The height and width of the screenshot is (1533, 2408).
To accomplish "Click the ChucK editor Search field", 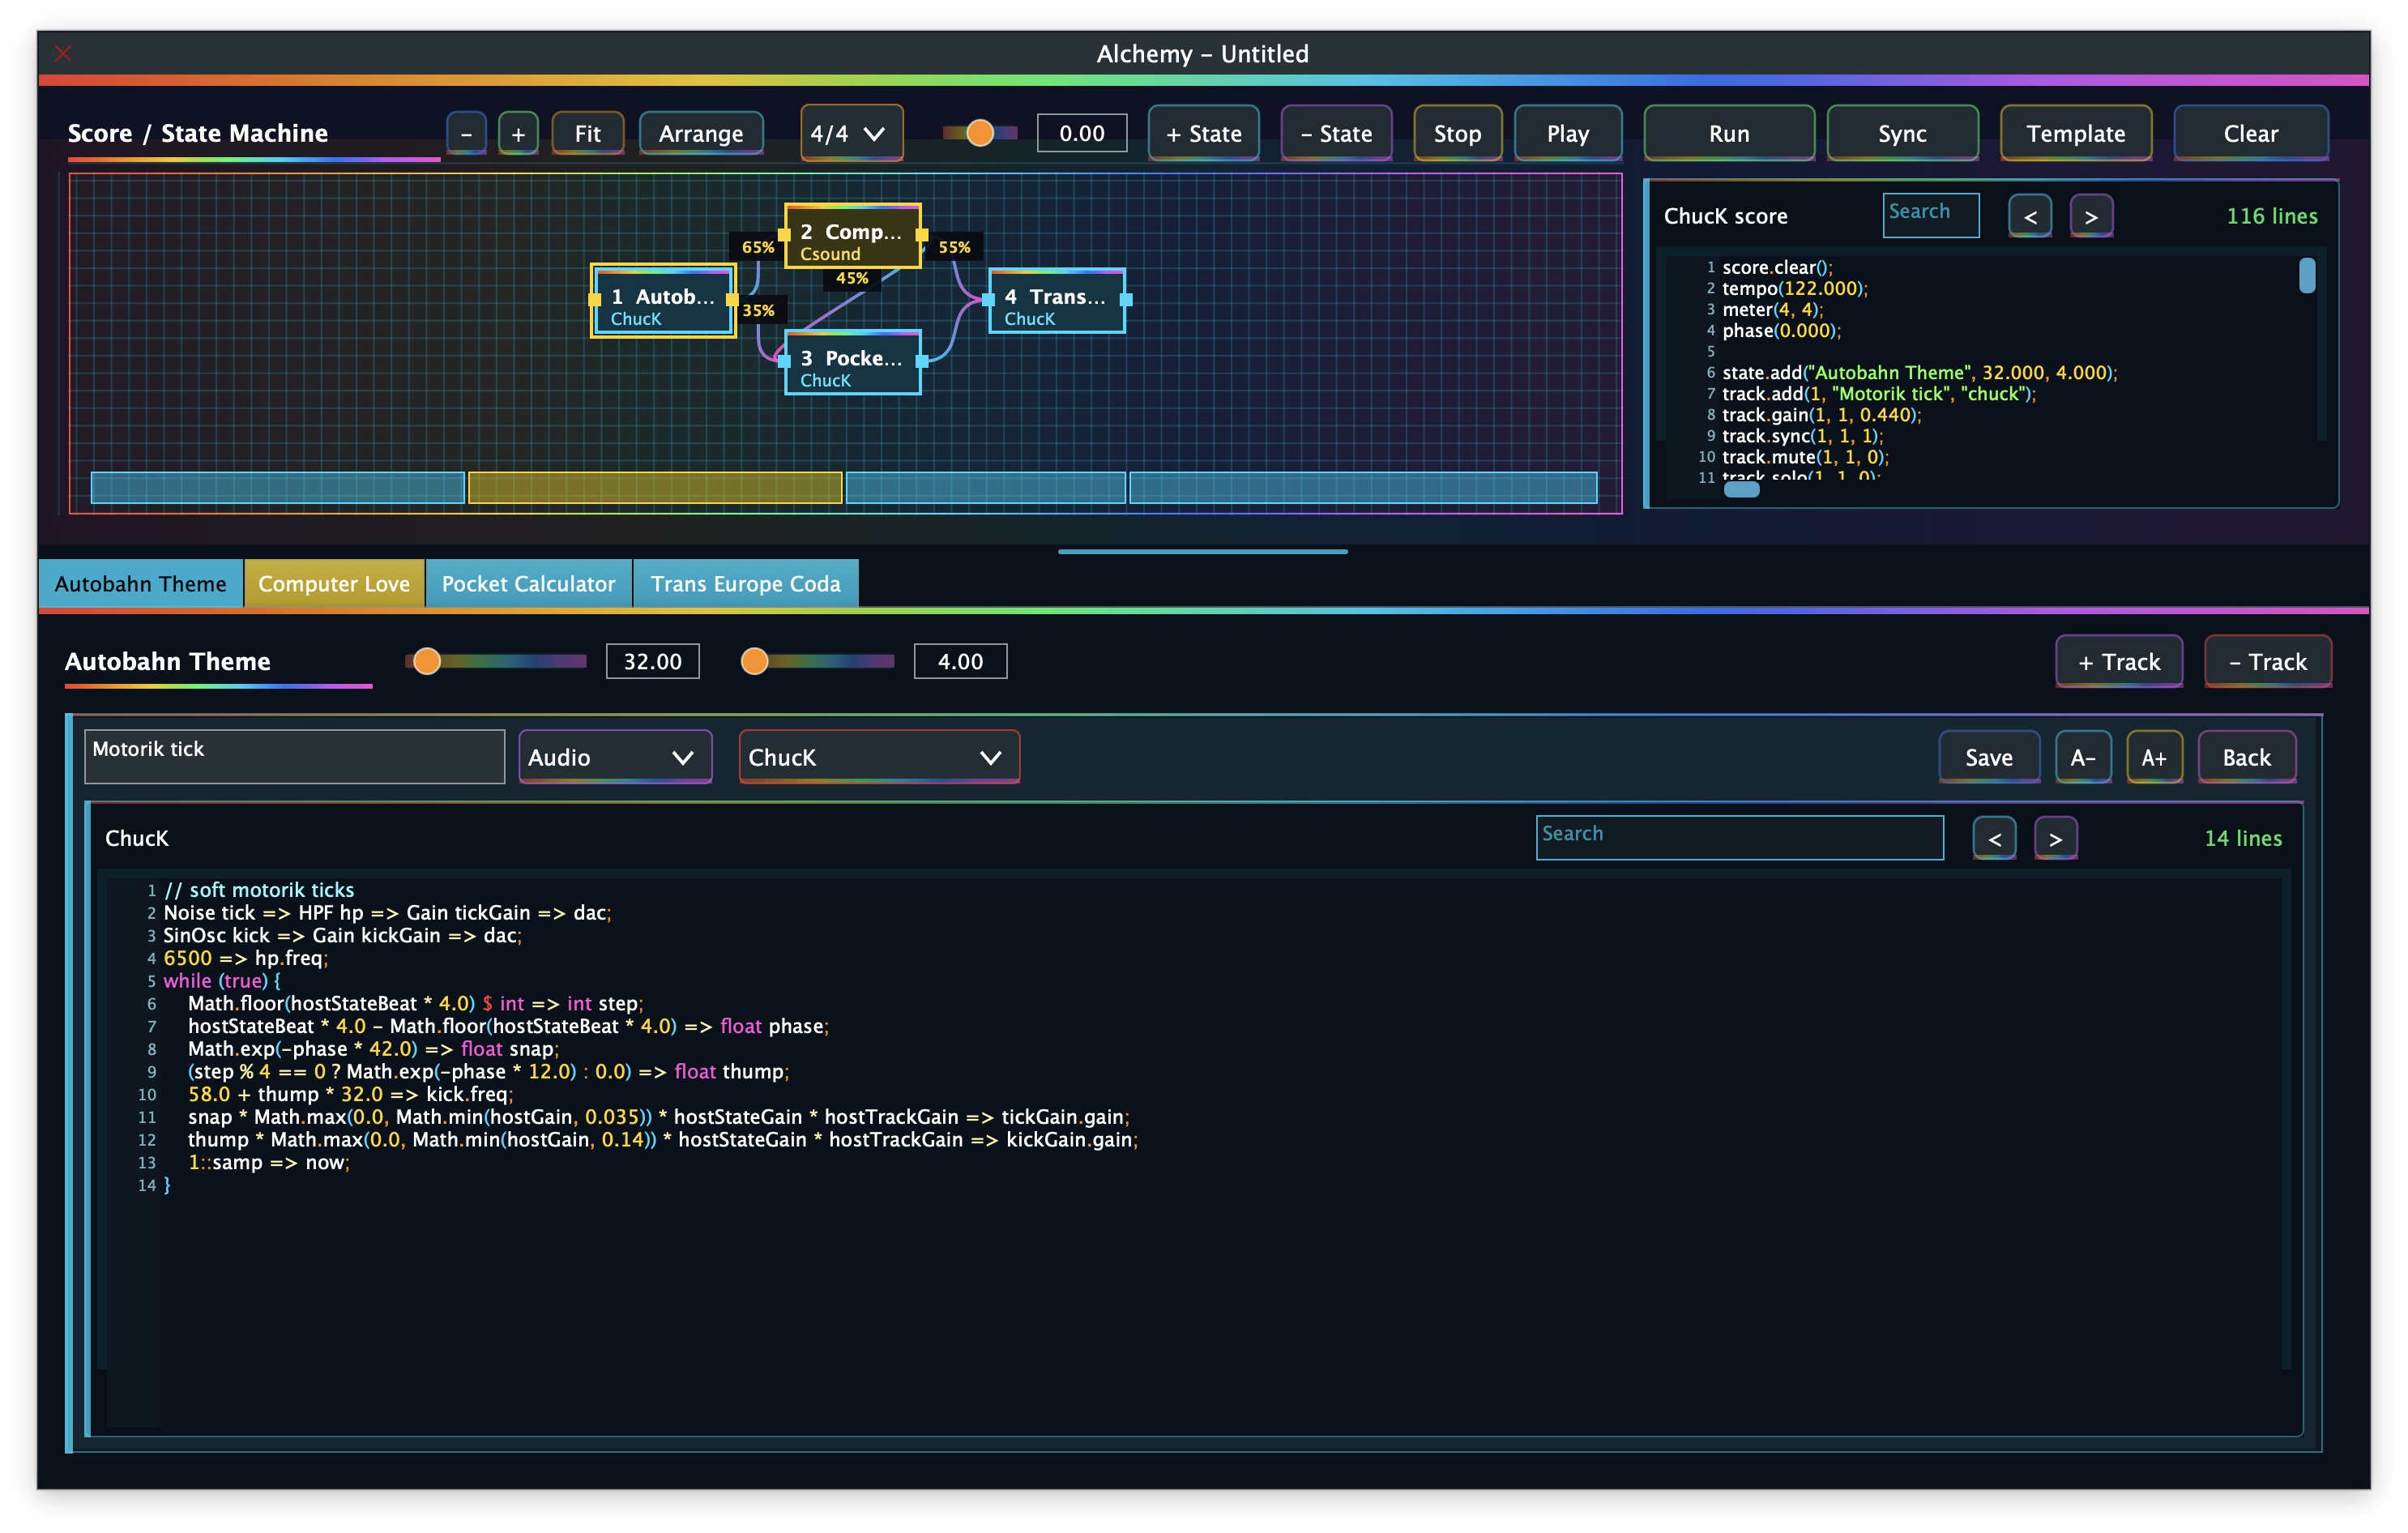I will (x=1739, y=838).
